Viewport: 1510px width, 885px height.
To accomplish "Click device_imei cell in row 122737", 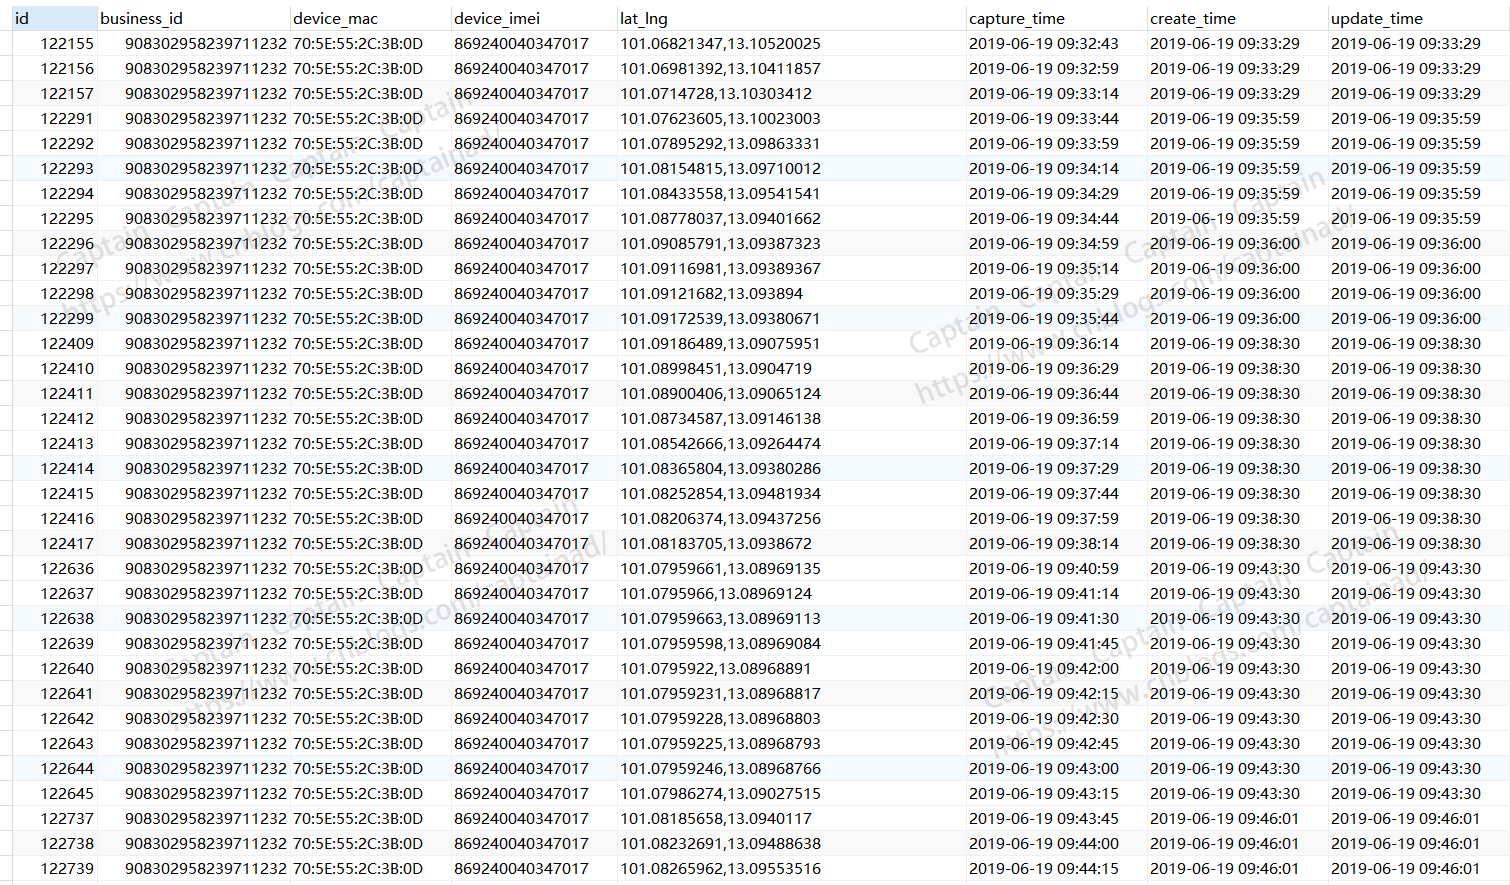I will pyautogui.click(x=521, y=819).
